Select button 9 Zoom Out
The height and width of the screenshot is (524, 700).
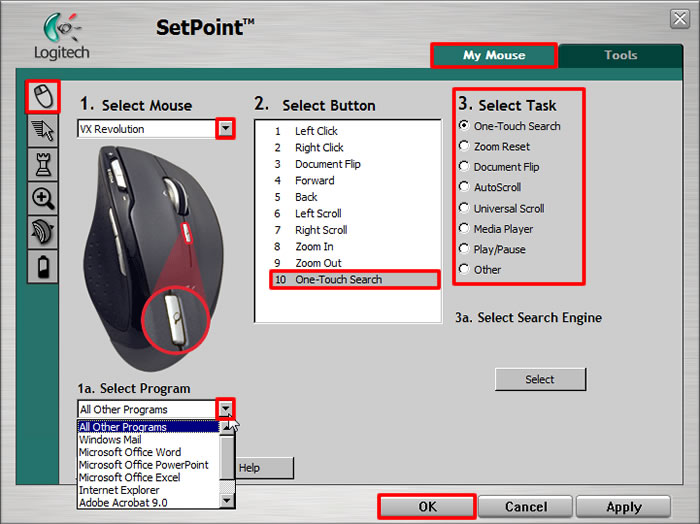tap(348, 263)
